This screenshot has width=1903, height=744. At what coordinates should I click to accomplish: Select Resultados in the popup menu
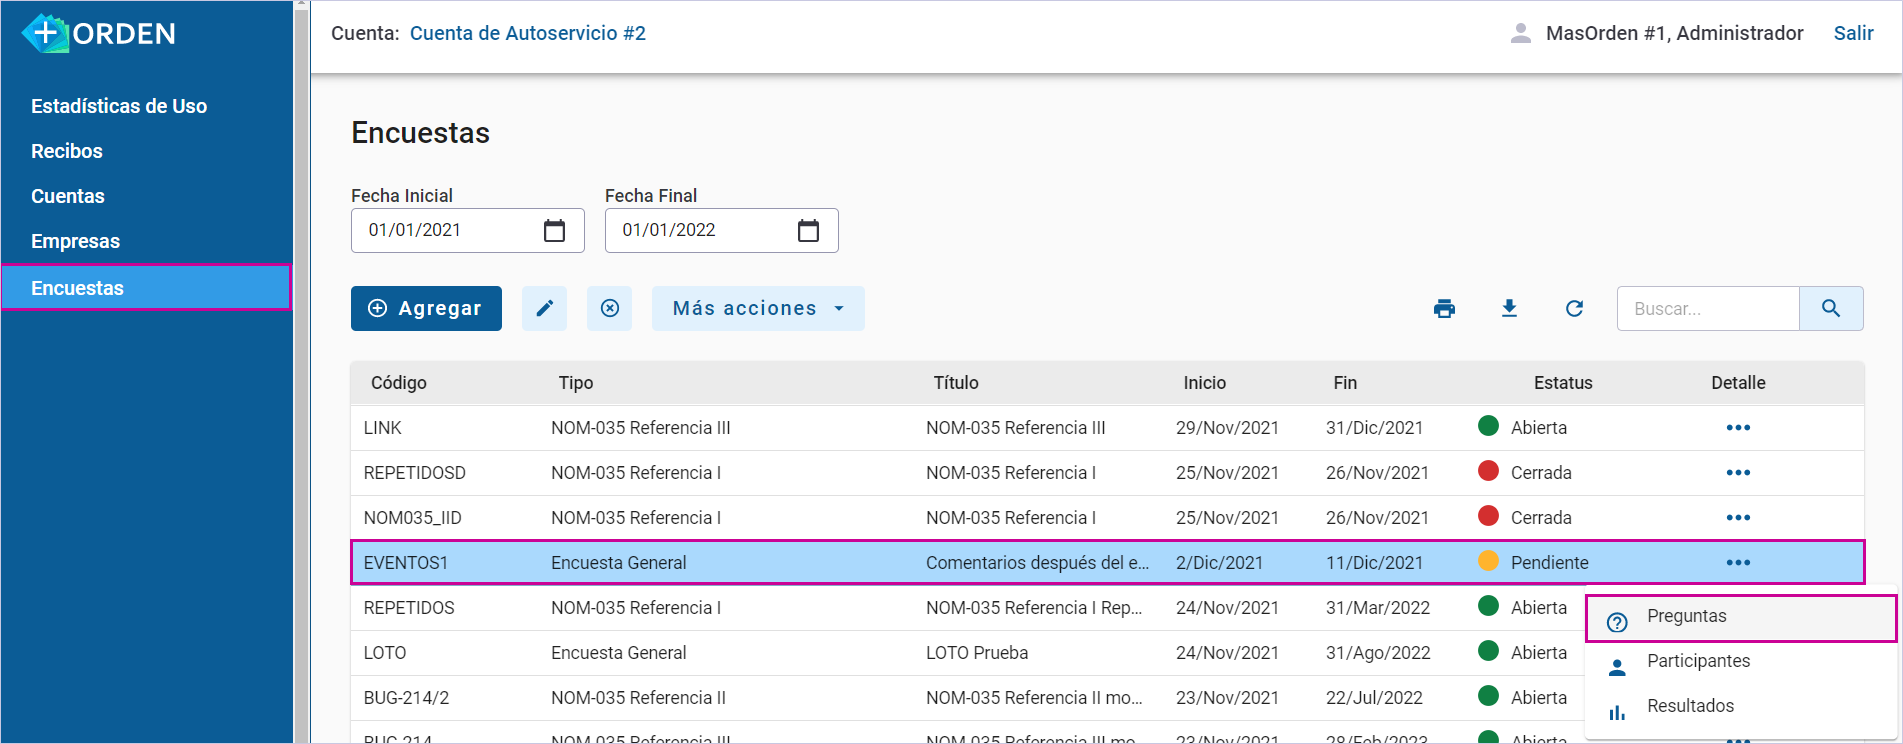pos(1690,706)
